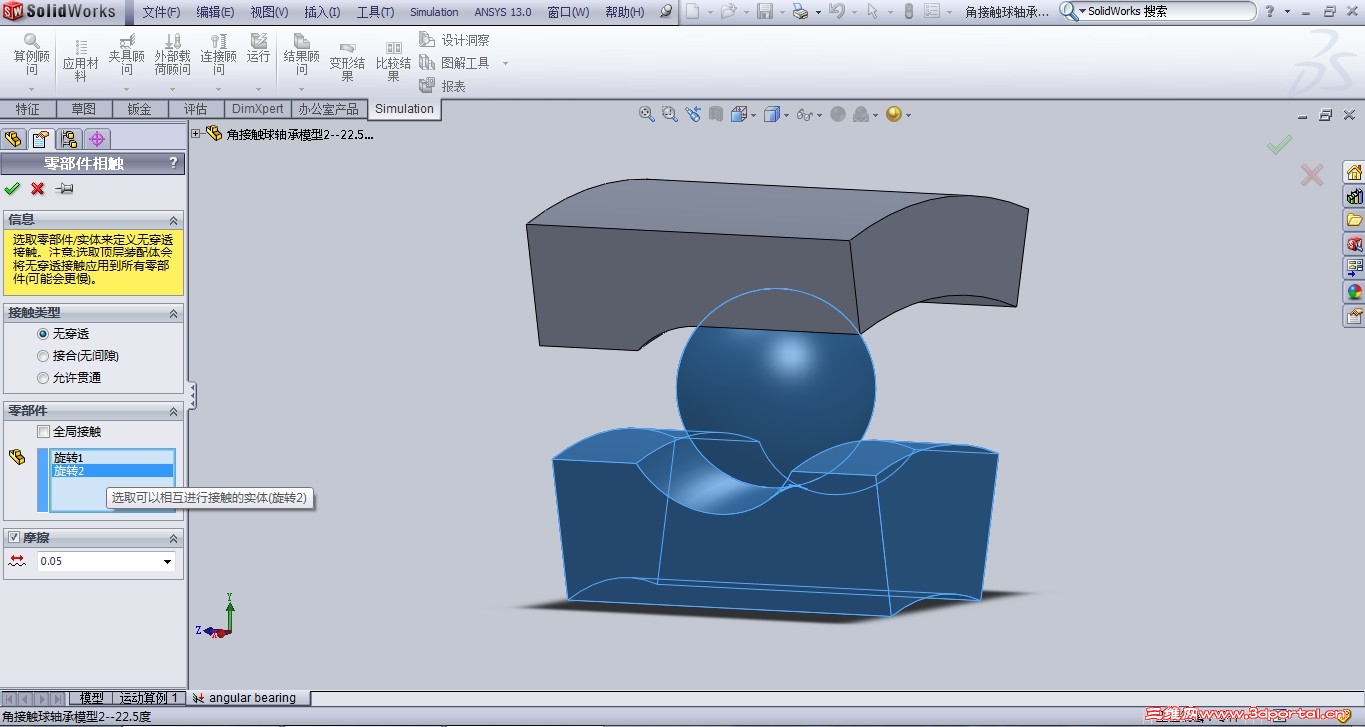This screenshot has width=1365, height=727.
Task: Click the SolidWorks Resources home icon
Action: click(1354, 172)
